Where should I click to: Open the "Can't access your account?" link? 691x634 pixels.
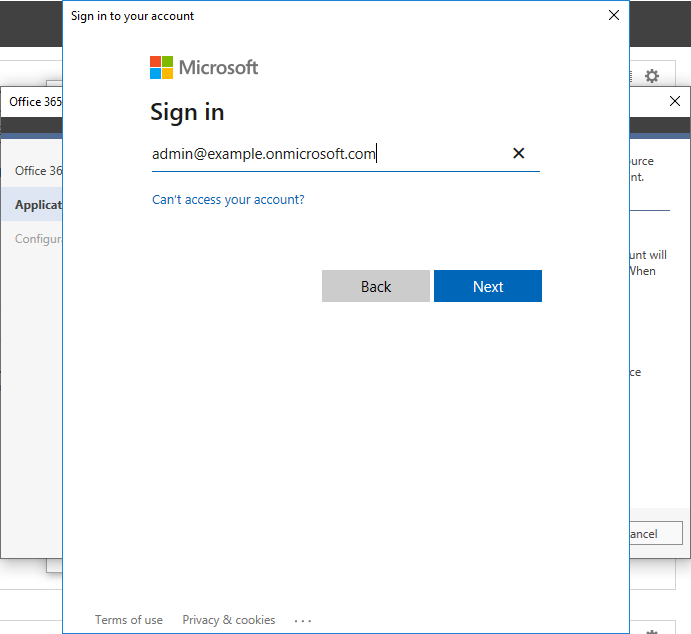[228, 200]
